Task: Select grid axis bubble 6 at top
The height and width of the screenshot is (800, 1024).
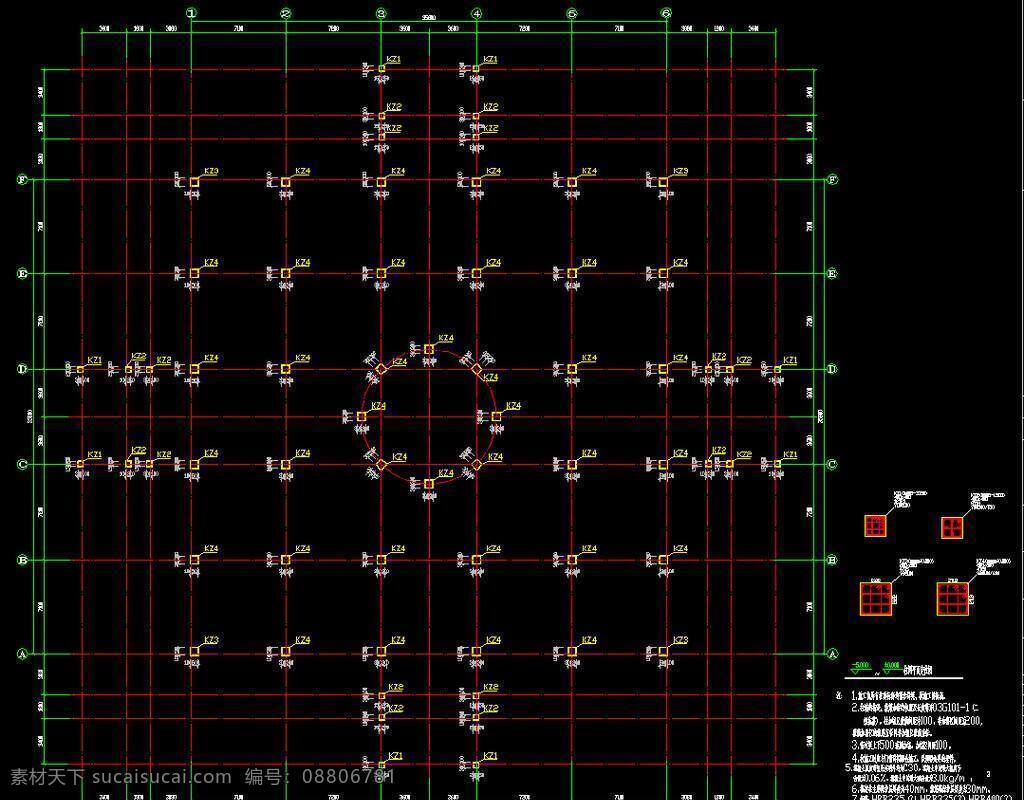Action: click(x=666, y=12)
